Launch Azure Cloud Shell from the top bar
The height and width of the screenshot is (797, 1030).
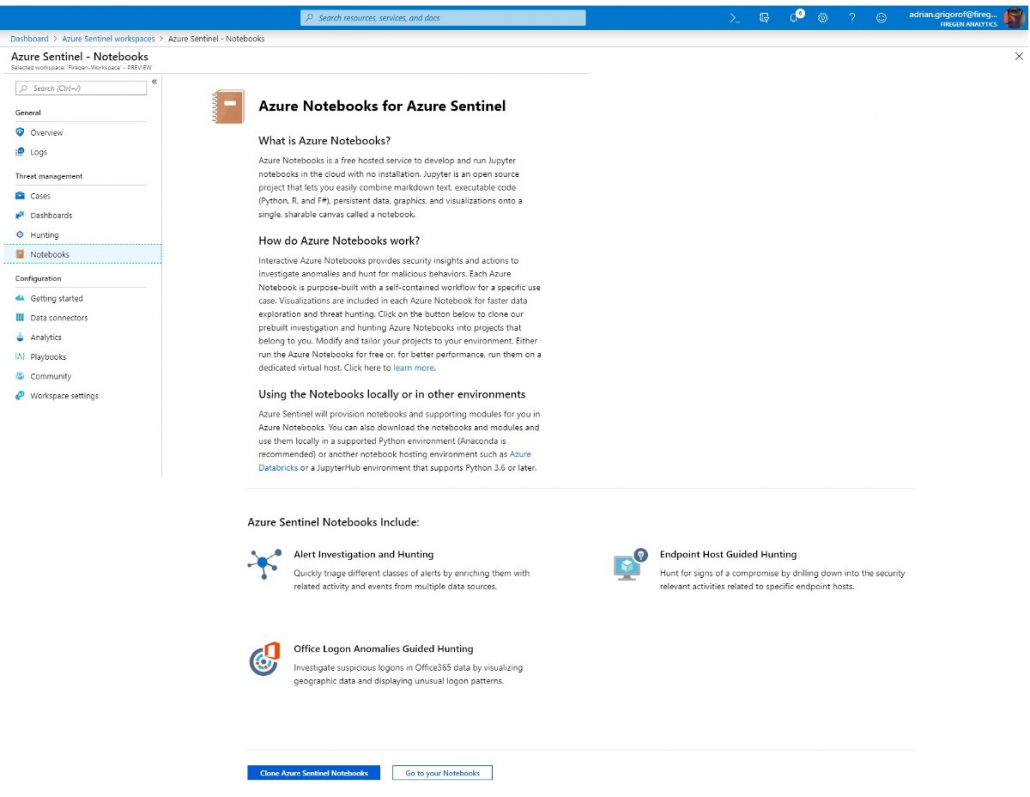[733, 16]
